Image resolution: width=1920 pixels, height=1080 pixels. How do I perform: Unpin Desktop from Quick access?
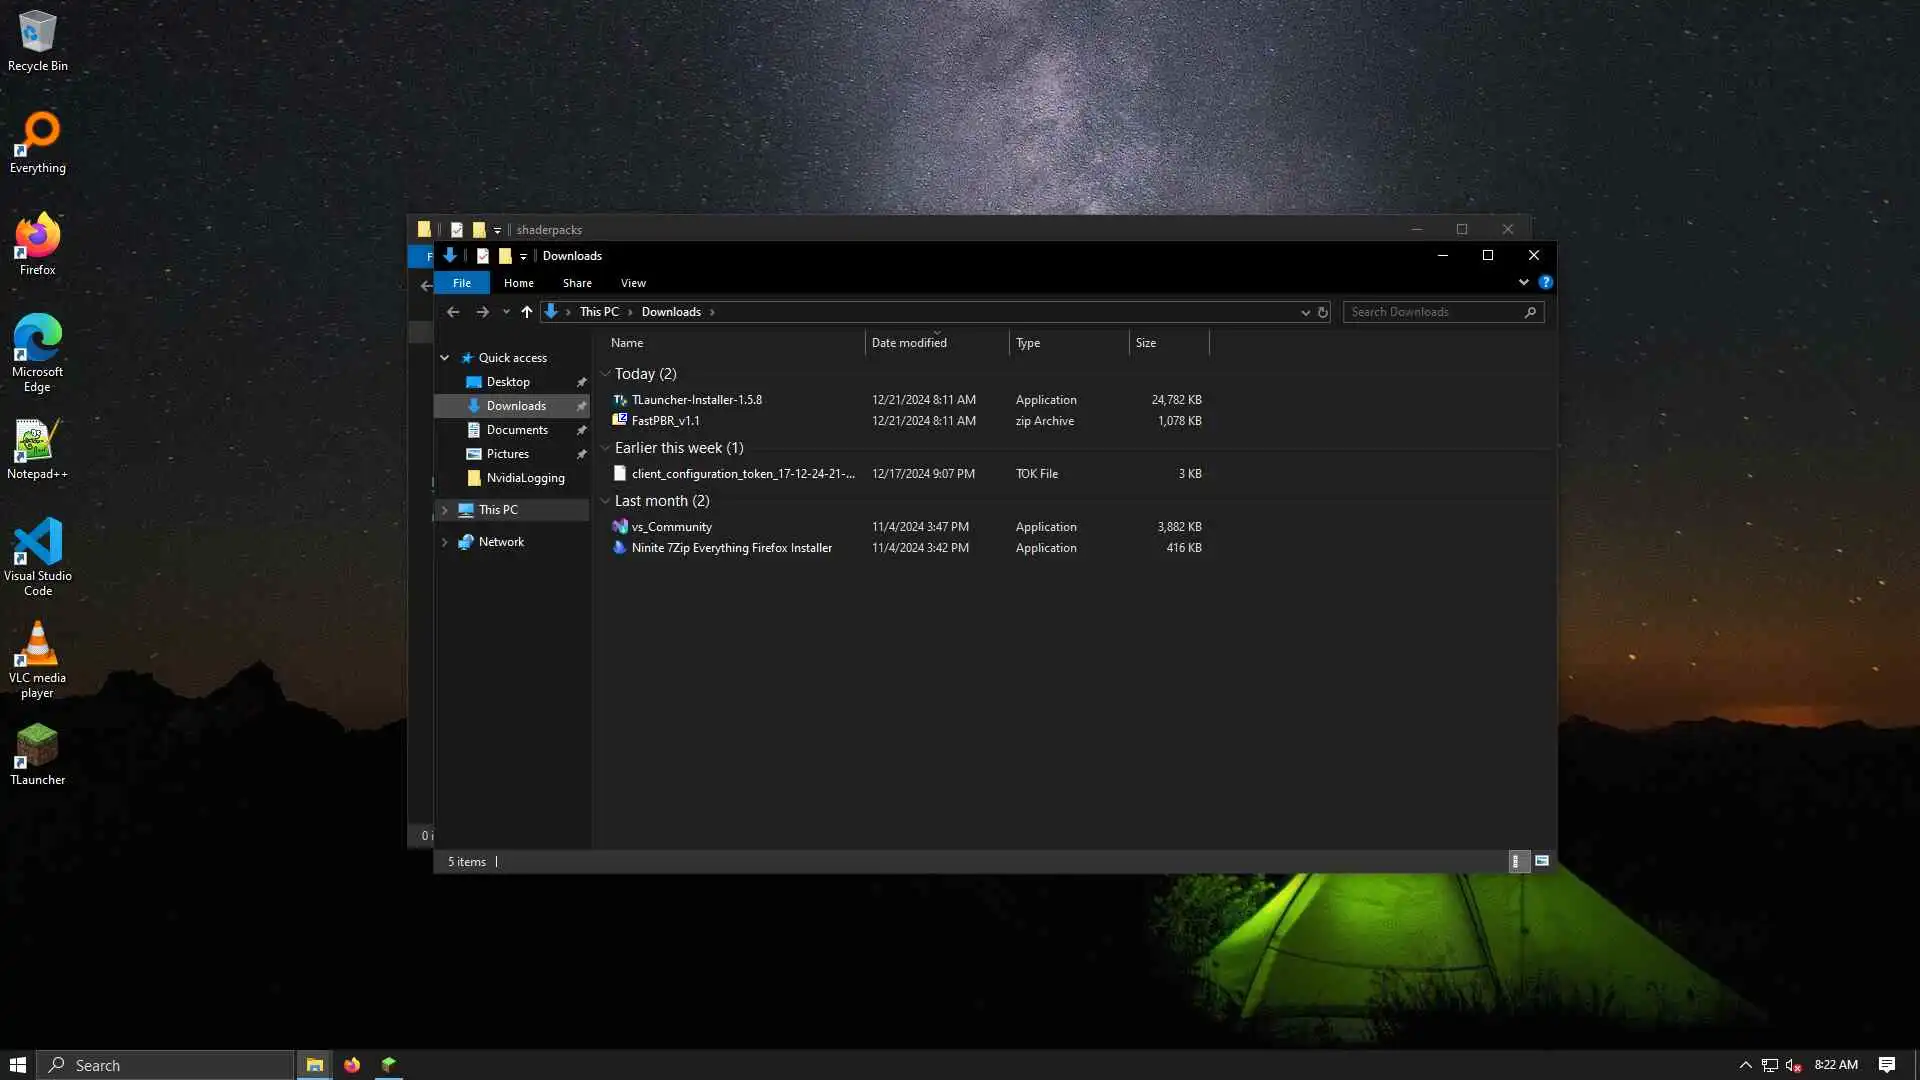coord(581,382)
